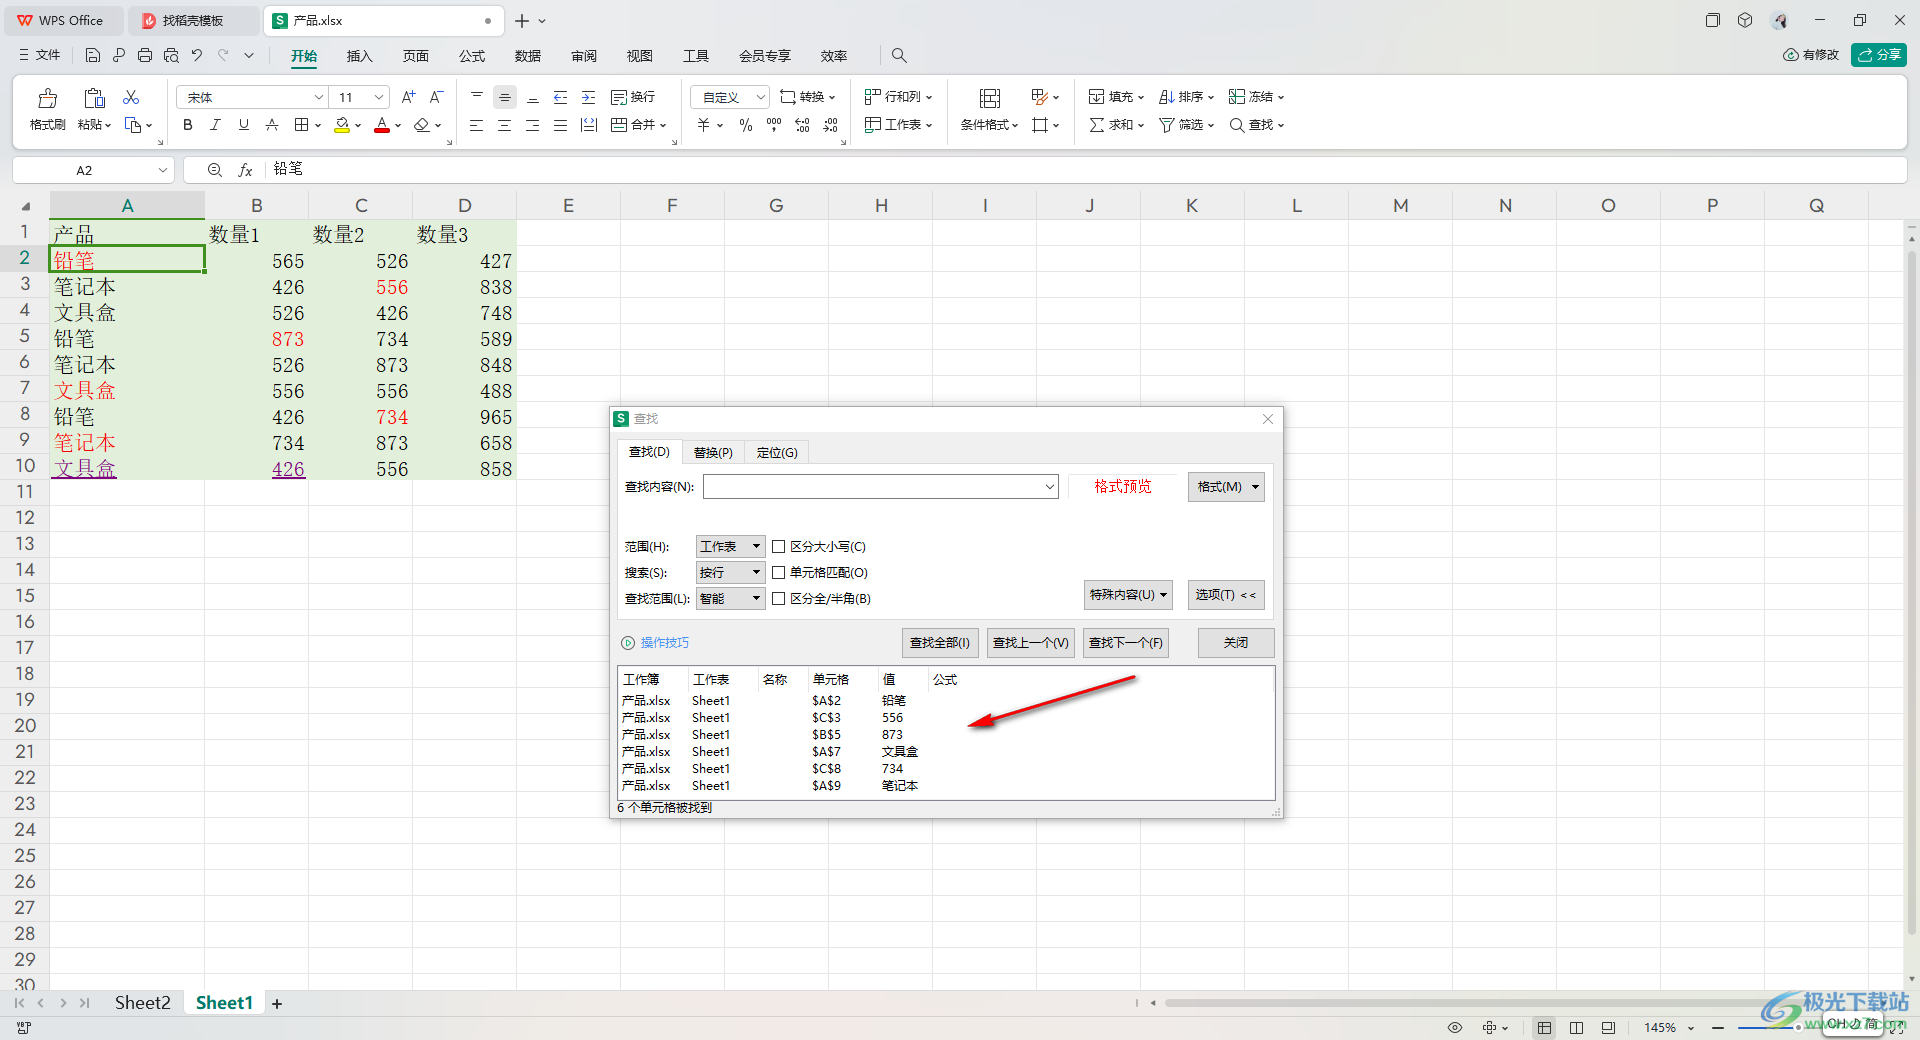1920x1040 pixels.
Task: Click the 分享 share button
Action: 1879,55
